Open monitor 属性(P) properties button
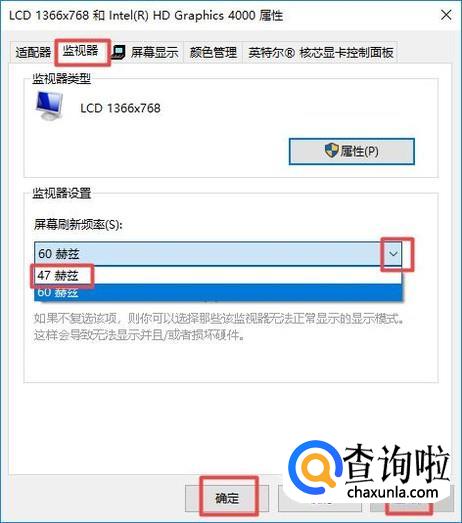The height and width of the screenshot is (523, 462). pyautogui.click(x=352, y=151)
